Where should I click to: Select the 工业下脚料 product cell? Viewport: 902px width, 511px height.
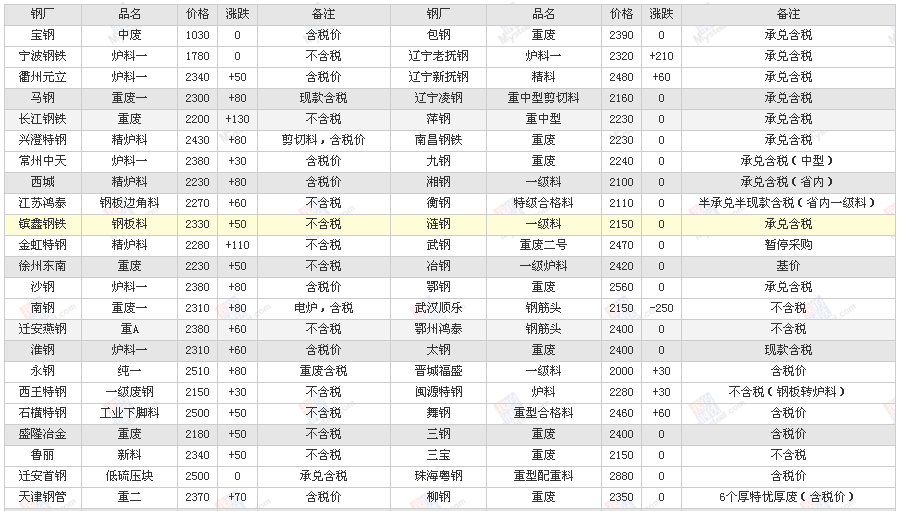coord(129,413)
